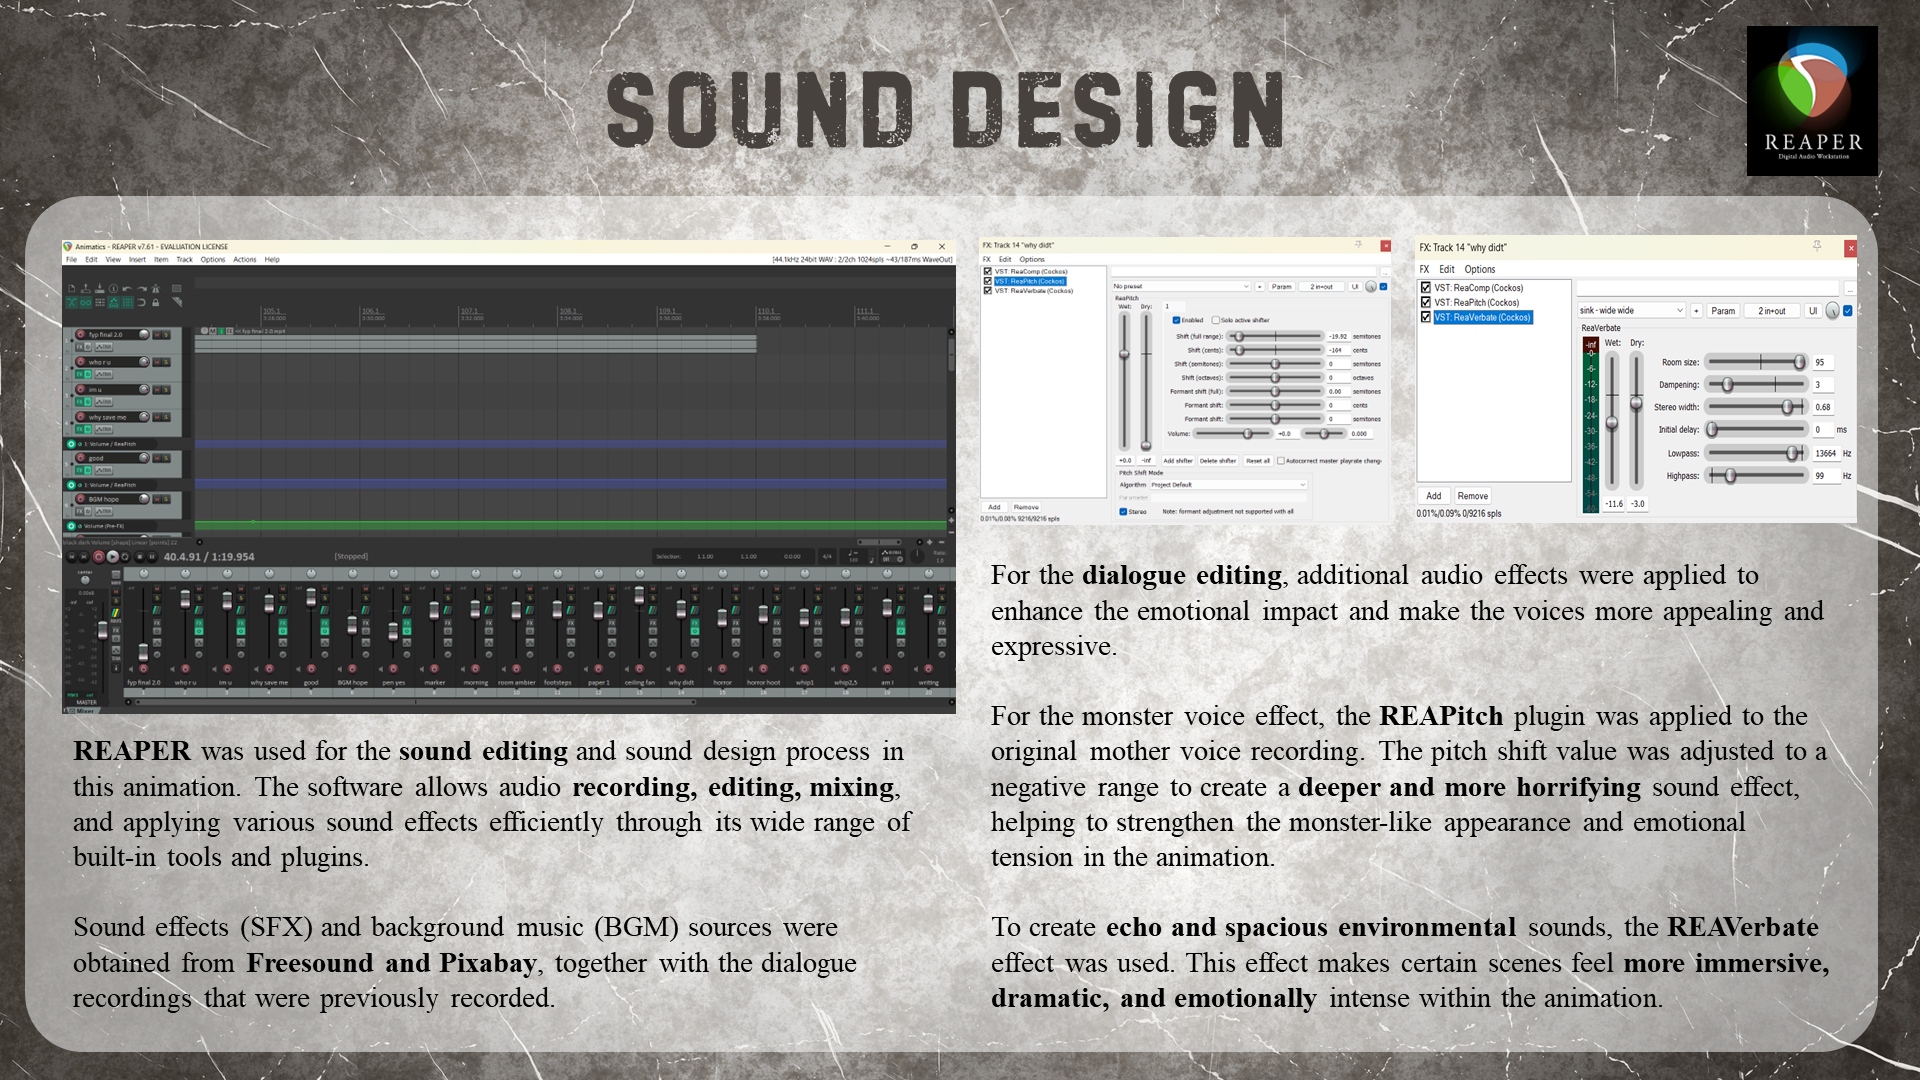Select 'VST: ReaComp (Cockos)' in ReaPitch window list
This screenshot has height=1080, width=1920.
tap(1031, 271)
